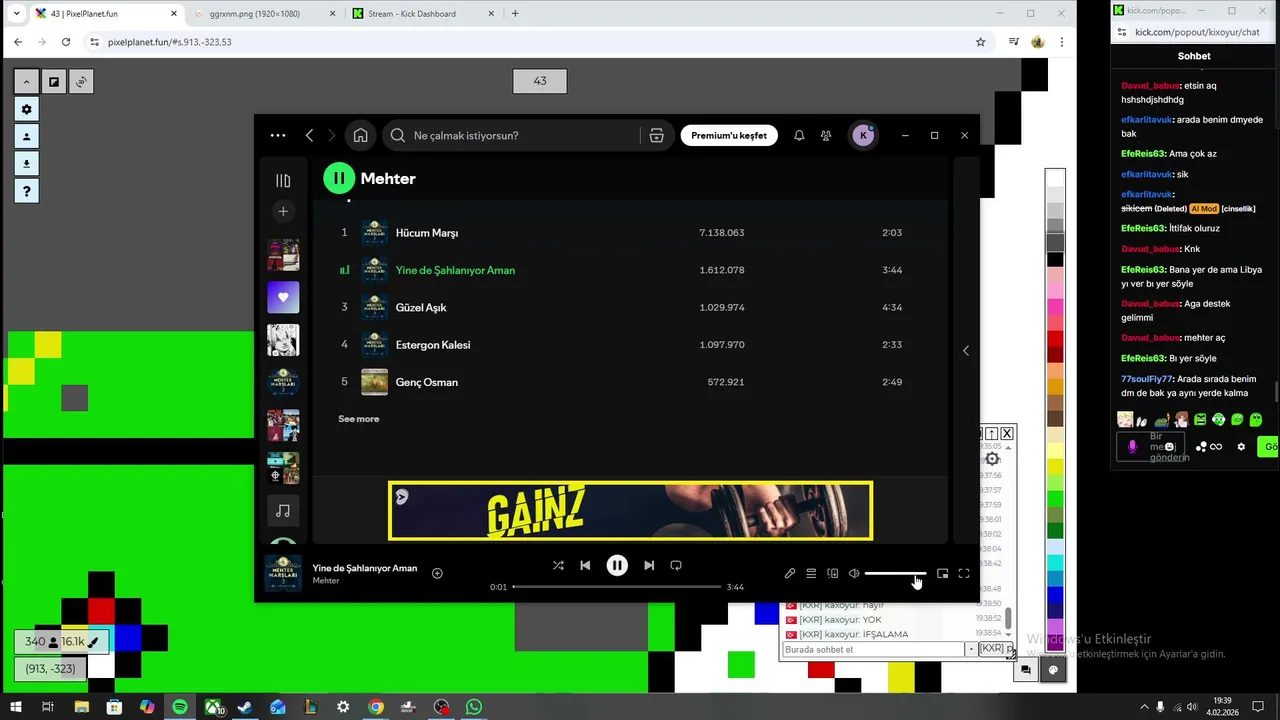Select the red color in PixelPlanet palette
Viewport: 1280px width, 720px height.
click(x=1055, y=337)
